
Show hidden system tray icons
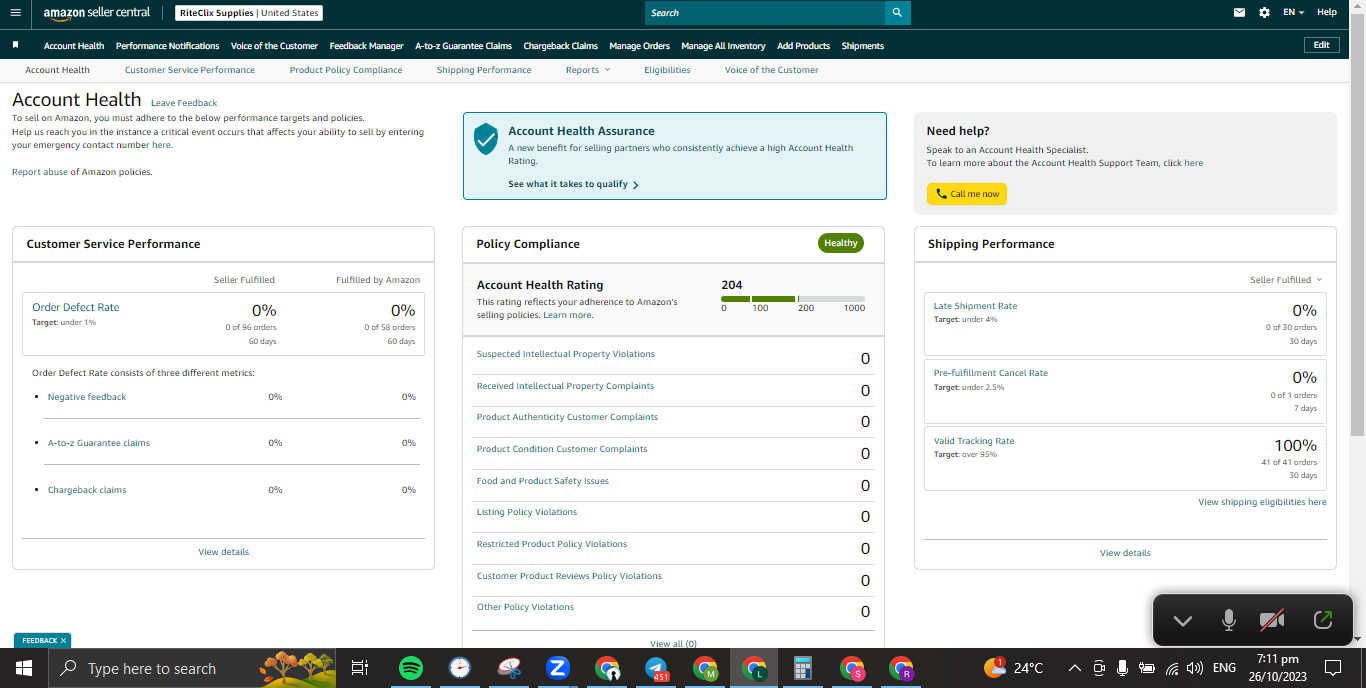[1075, 668]
